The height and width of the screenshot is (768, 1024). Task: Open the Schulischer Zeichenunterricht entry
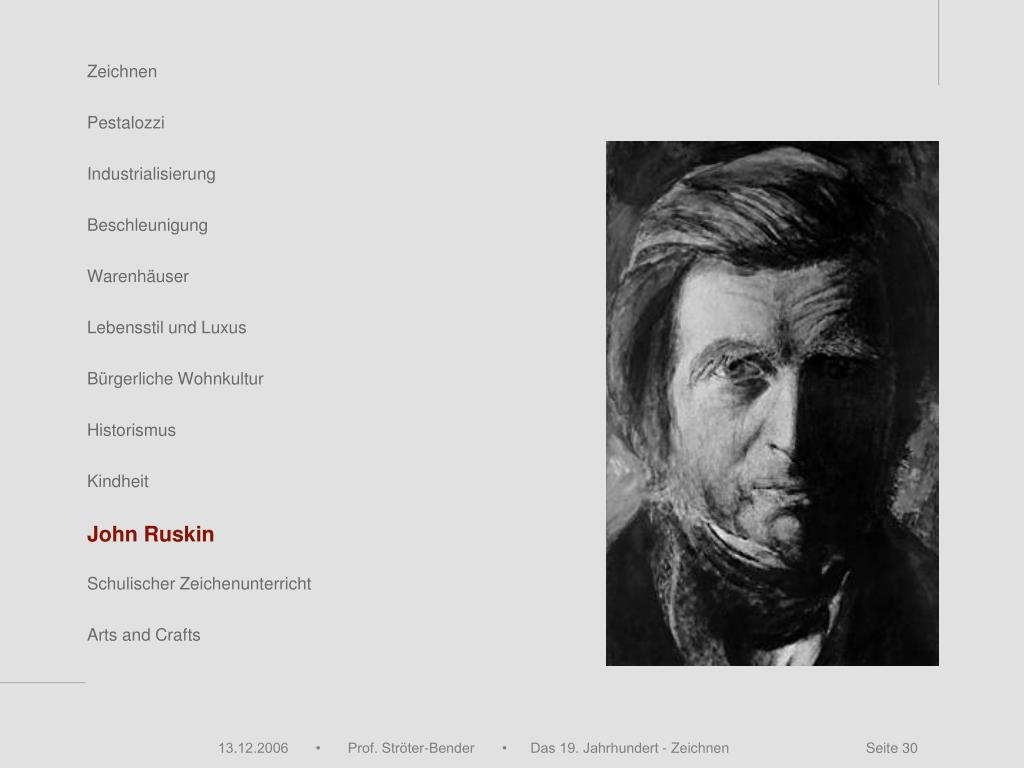pyautogui.click(x=199, y=584)
